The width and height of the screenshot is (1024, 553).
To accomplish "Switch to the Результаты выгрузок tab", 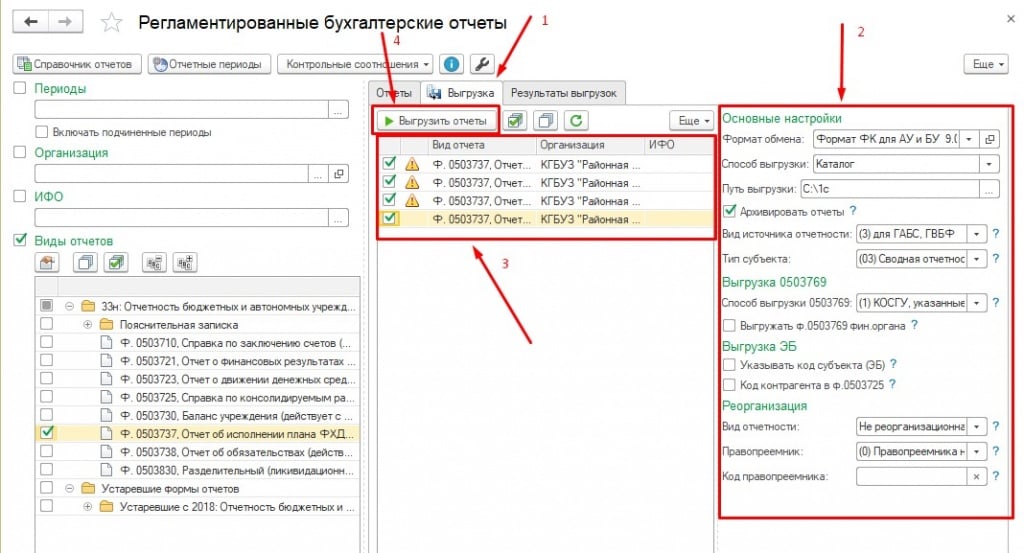I will point(564,93).
